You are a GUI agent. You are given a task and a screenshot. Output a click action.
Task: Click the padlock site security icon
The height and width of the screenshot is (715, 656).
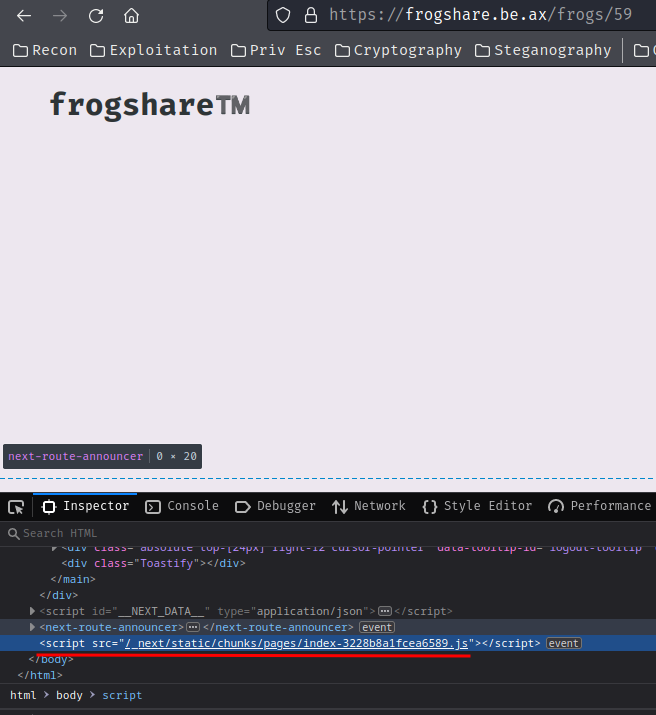click(x=311, y=15)
